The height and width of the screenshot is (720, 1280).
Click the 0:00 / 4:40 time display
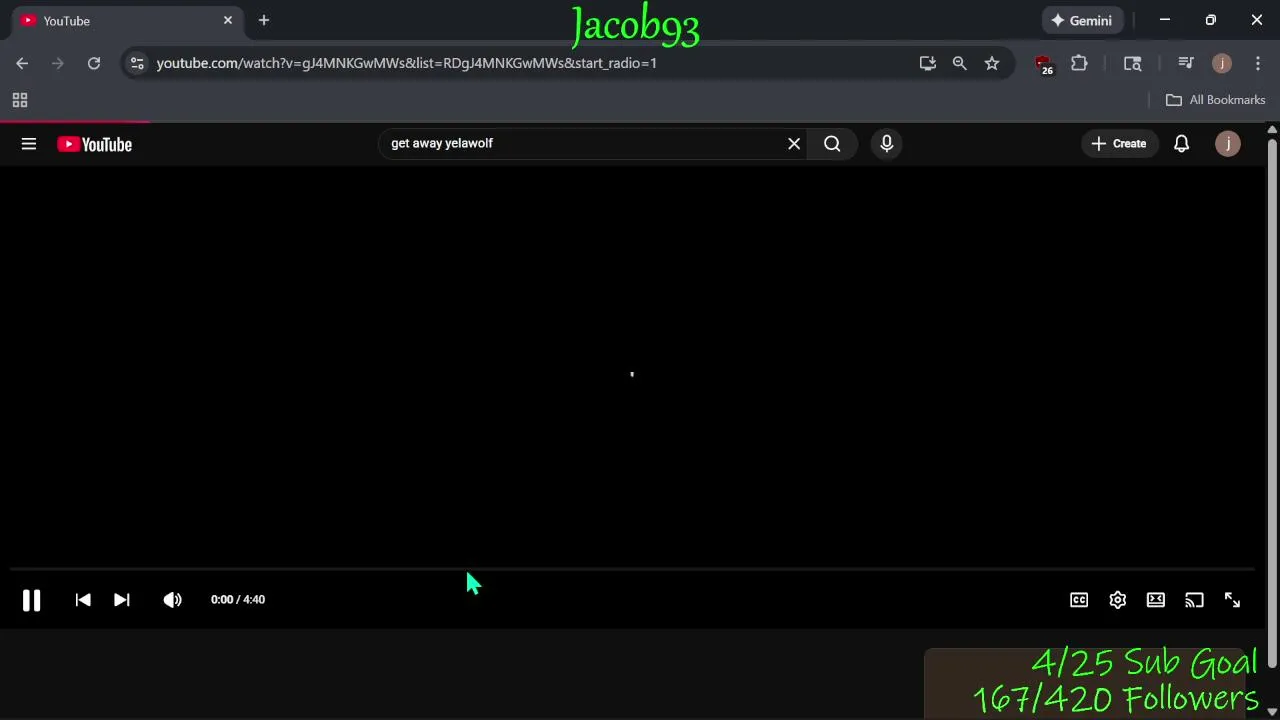pyautogui.click(x=238, y=600)
